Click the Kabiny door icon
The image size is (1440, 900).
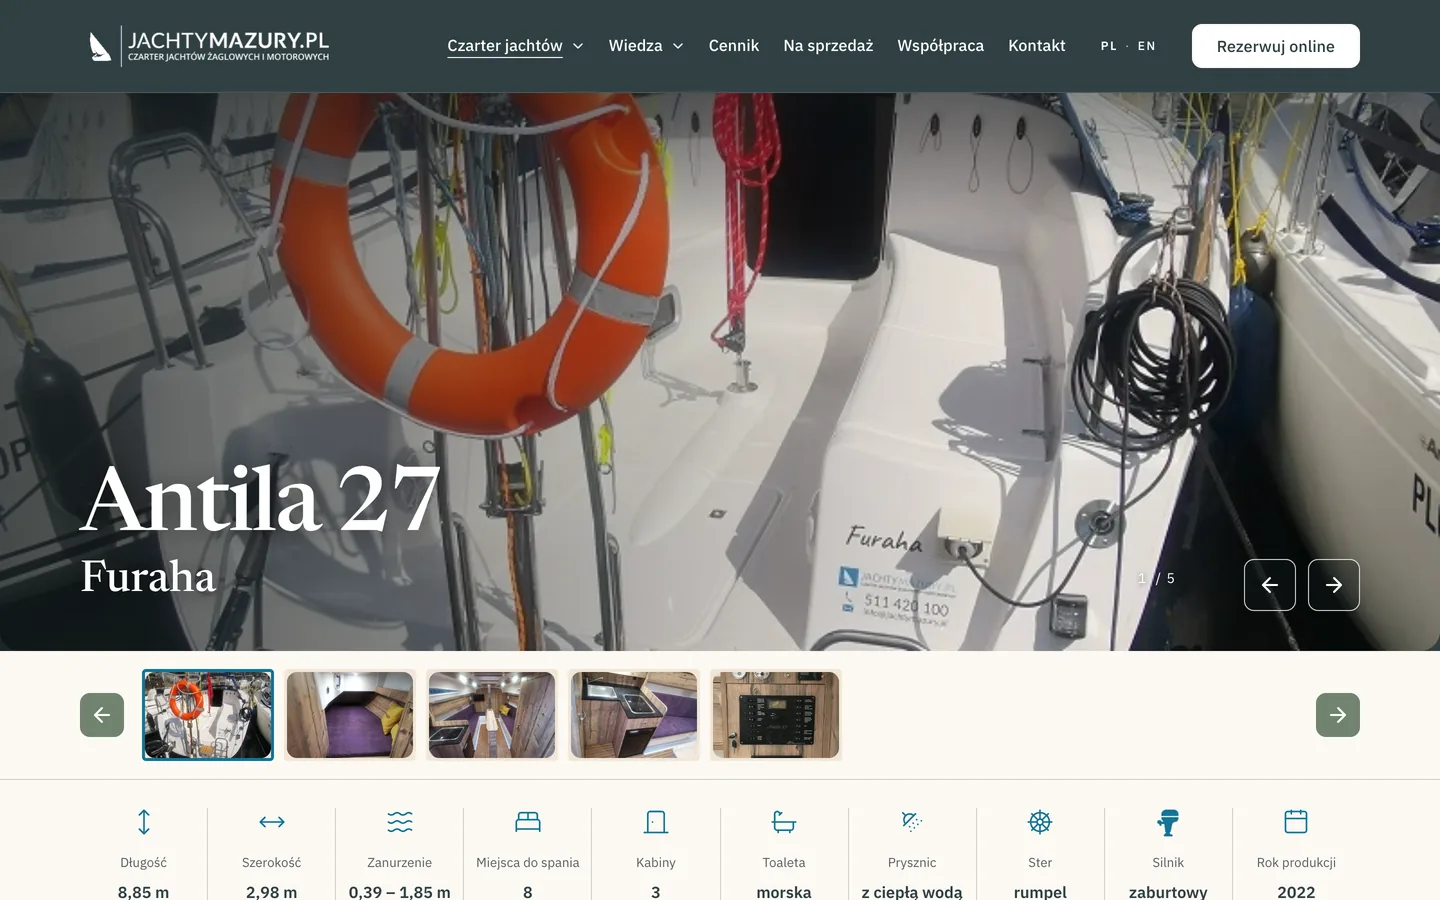pyautogui.click(x=656, y=822)
